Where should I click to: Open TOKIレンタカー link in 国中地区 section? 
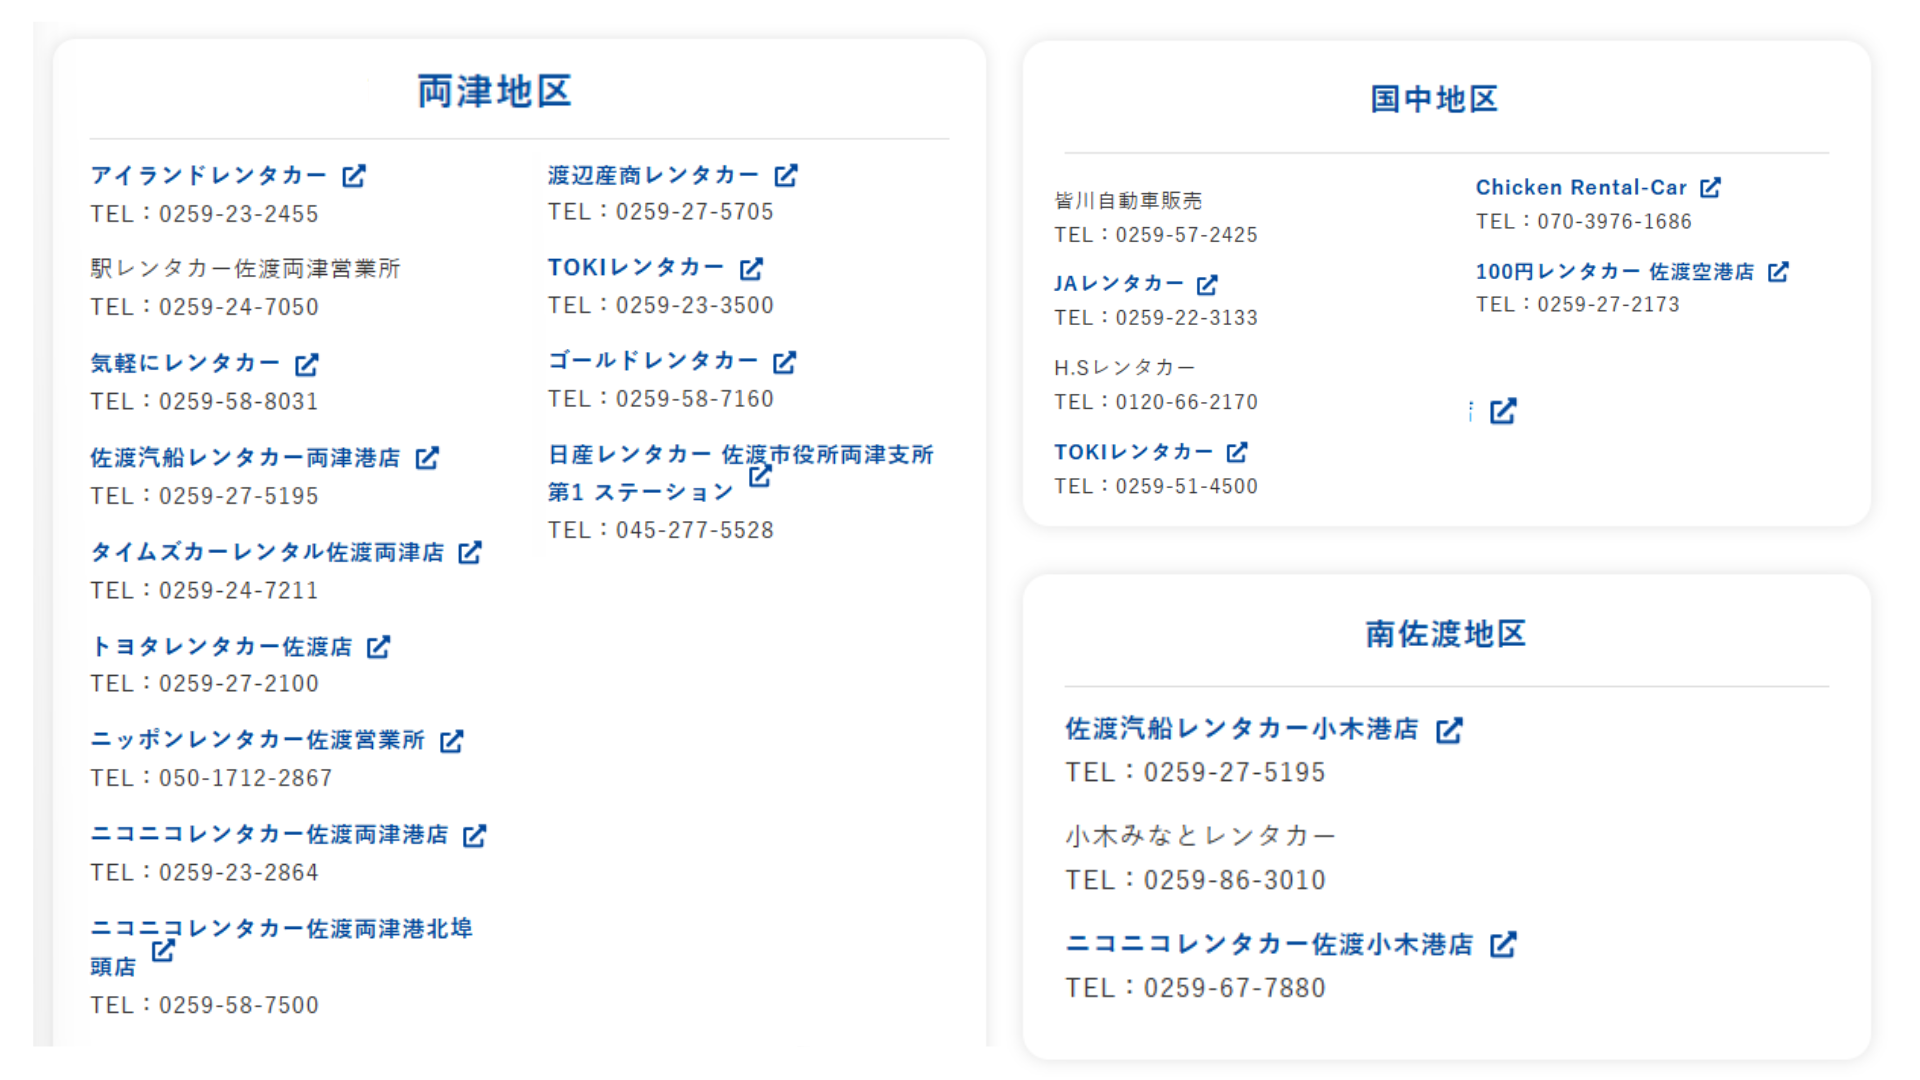coord(1133,452)
